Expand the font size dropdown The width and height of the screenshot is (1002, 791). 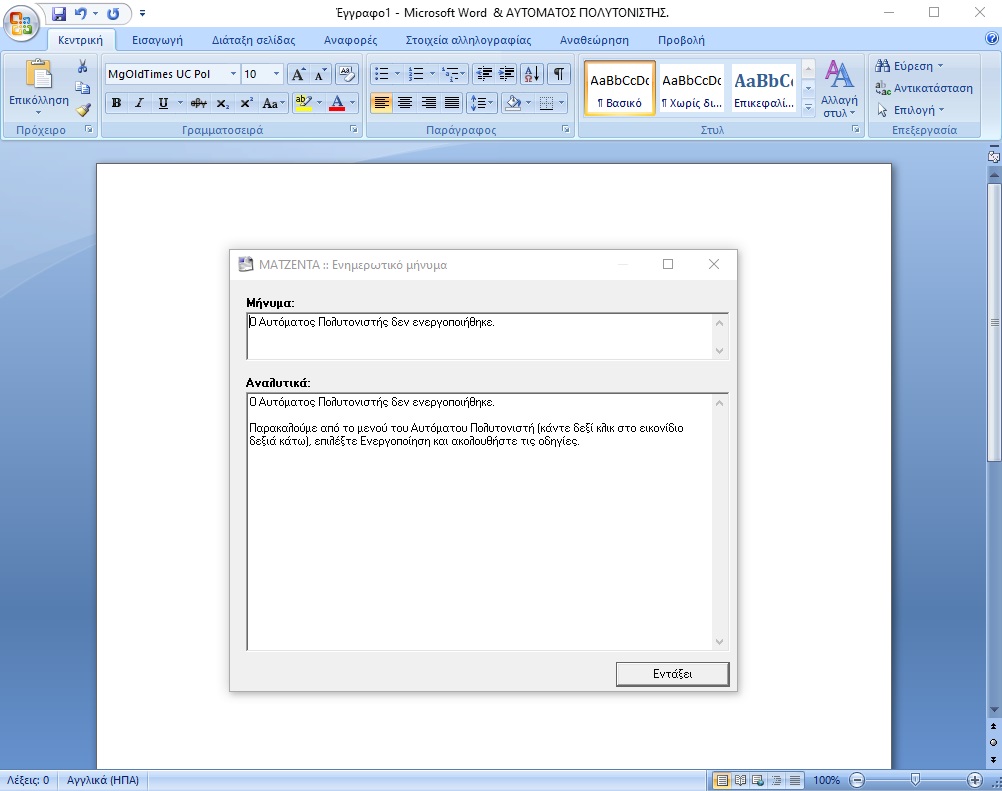277,74
